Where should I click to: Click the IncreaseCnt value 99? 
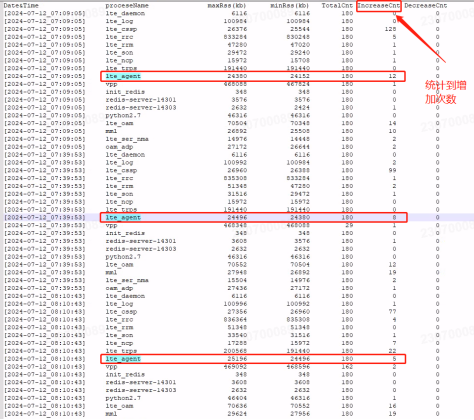coord(392,171)
